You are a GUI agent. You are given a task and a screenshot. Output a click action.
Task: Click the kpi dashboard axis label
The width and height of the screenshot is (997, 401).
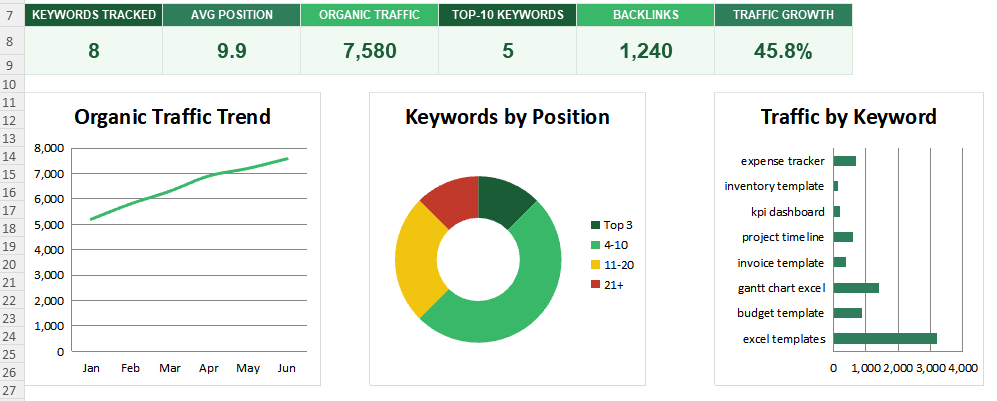788,212
